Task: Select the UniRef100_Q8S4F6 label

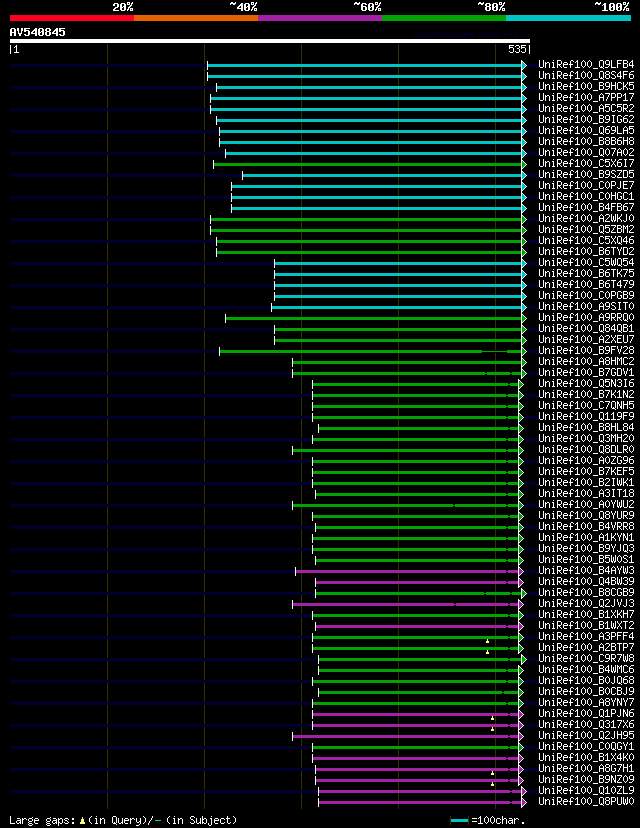Action: (586, 76)
